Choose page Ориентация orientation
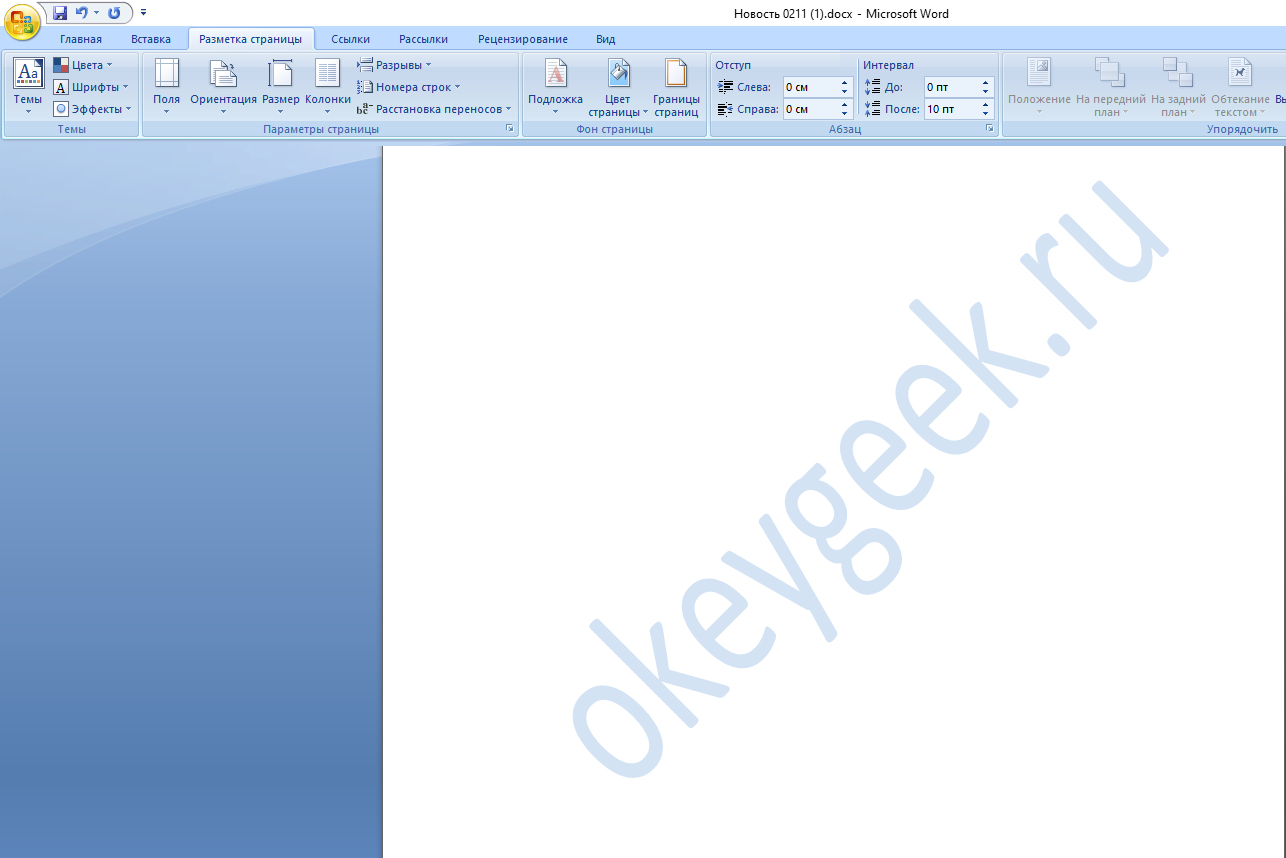 point(223,87)
